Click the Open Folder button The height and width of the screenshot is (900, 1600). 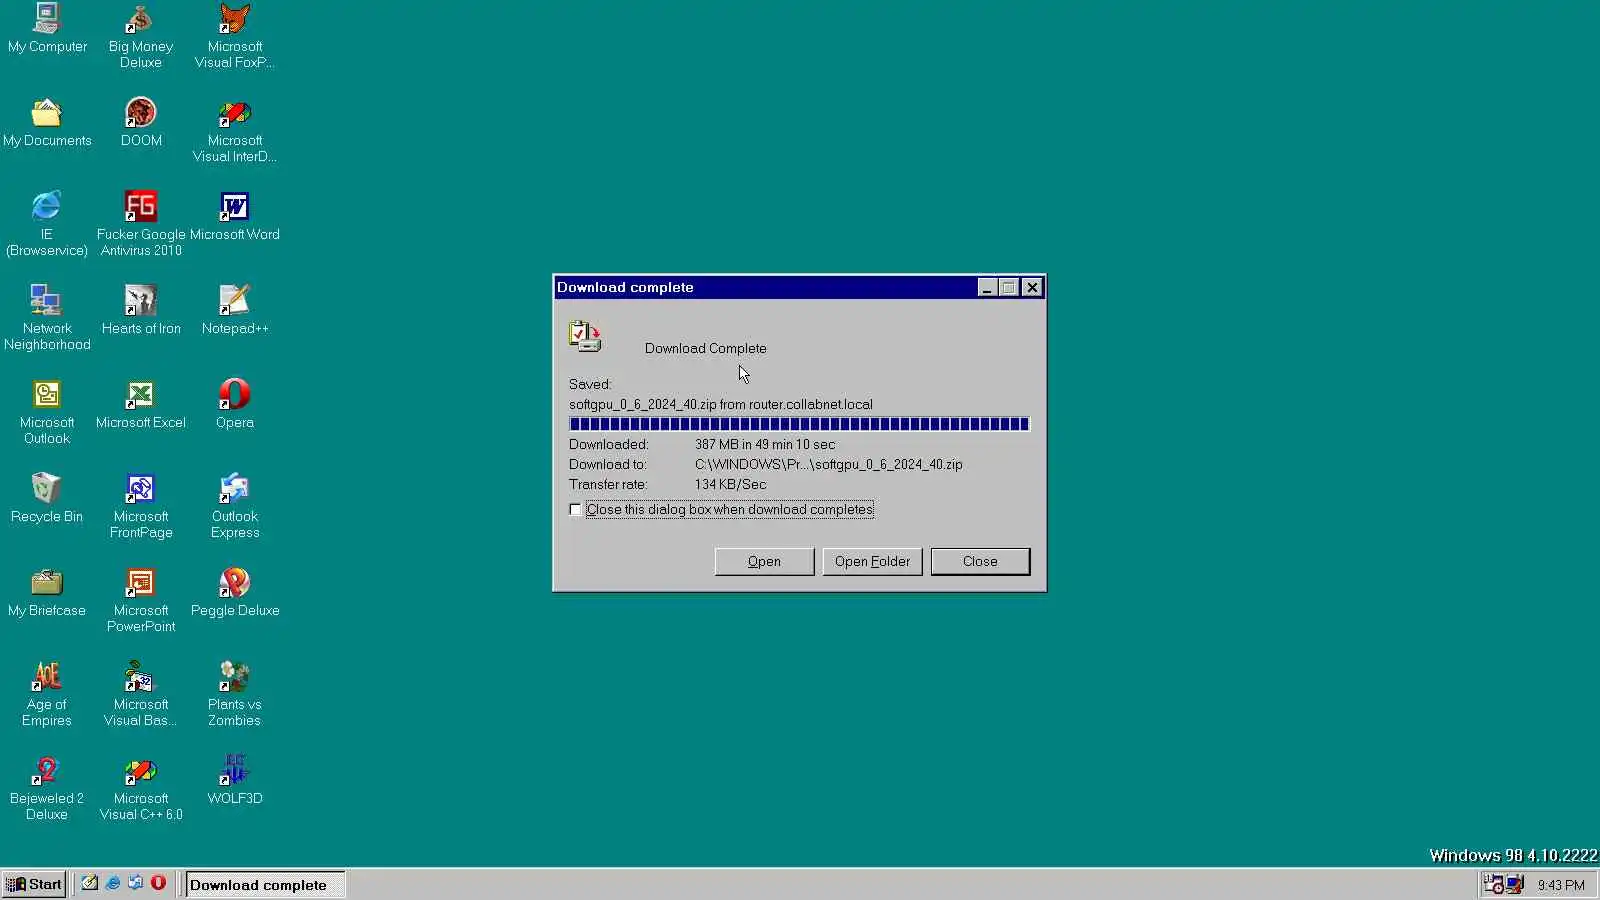872,561
